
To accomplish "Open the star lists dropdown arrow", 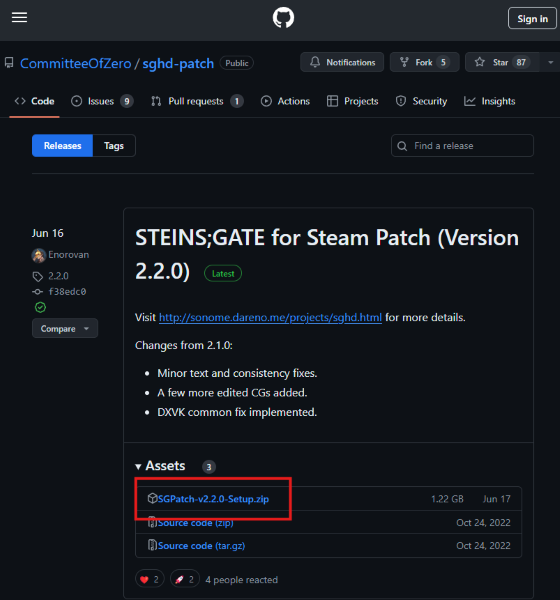I will [x=550, y=62].
